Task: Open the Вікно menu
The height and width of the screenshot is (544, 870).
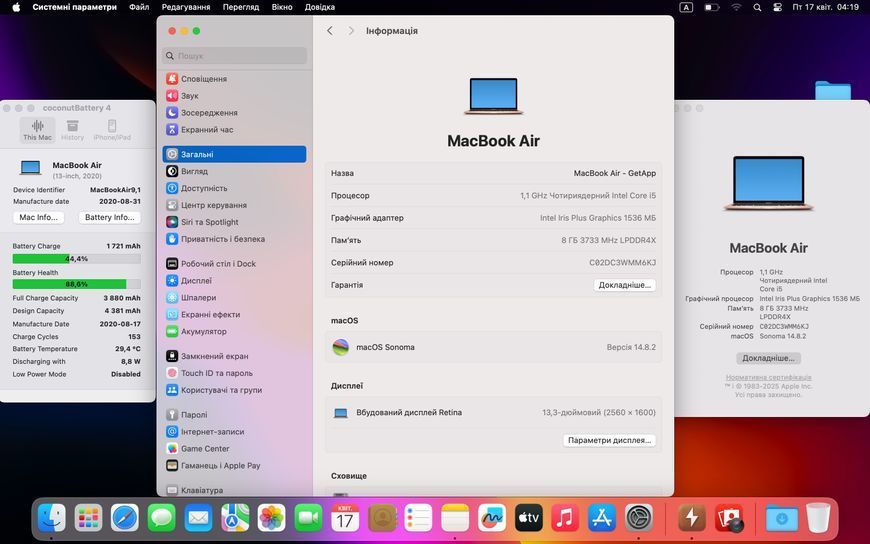Action: pos(282,7)
